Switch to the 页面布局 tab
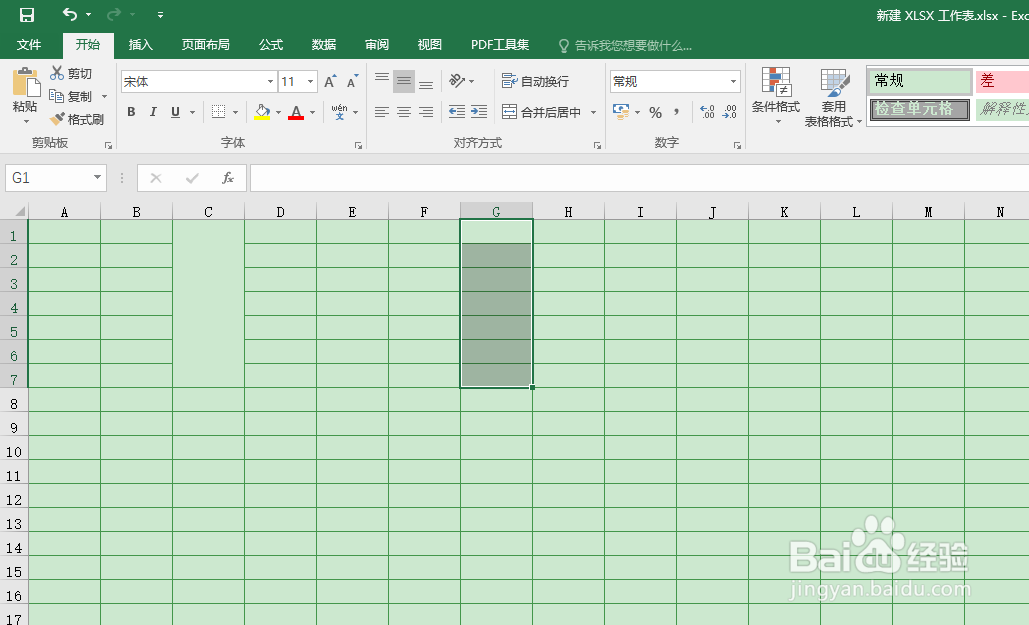The image size is (1029, 625). click(205, 45)
